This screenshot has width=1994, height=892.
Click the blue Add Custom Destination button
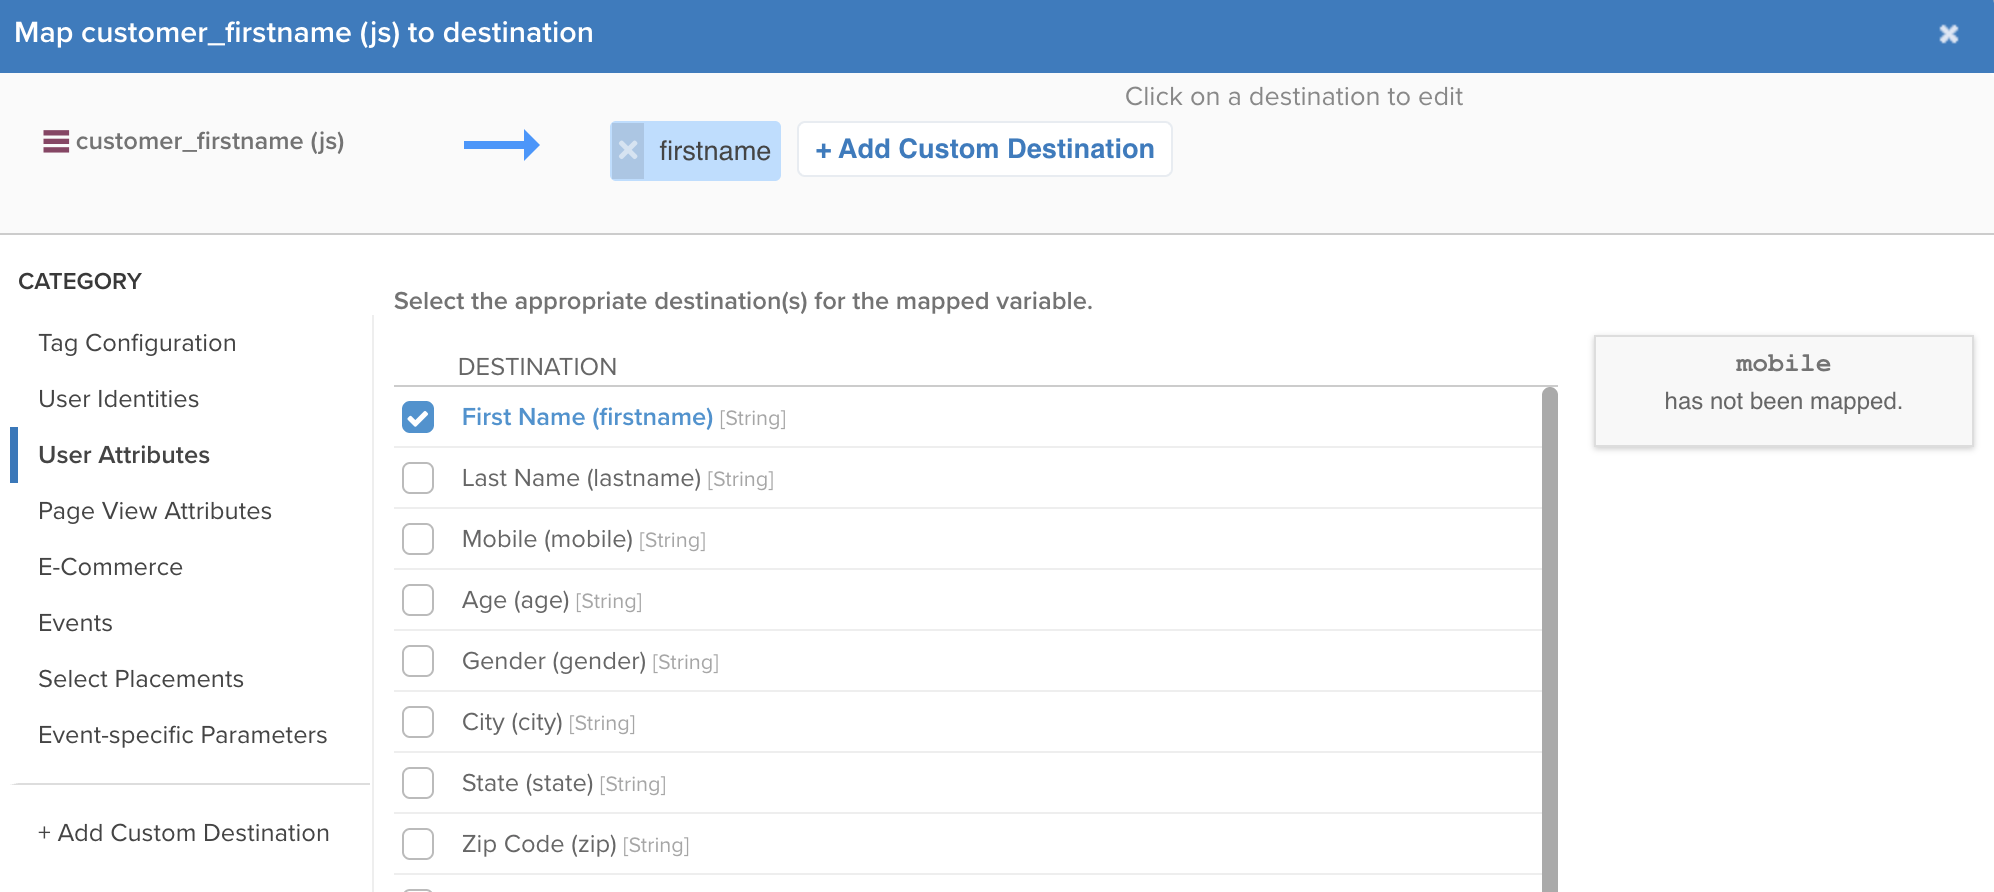tap(984, 149)
